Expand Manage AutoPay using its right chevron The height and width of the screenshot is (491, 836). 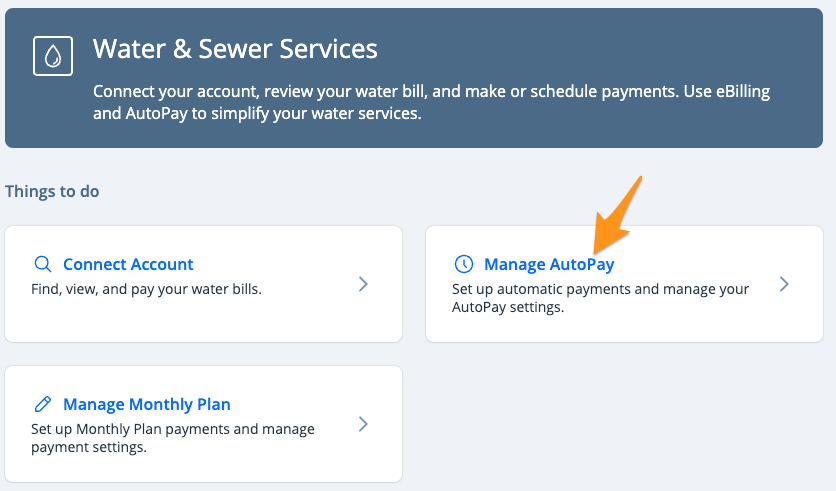(x=784, y=284)
